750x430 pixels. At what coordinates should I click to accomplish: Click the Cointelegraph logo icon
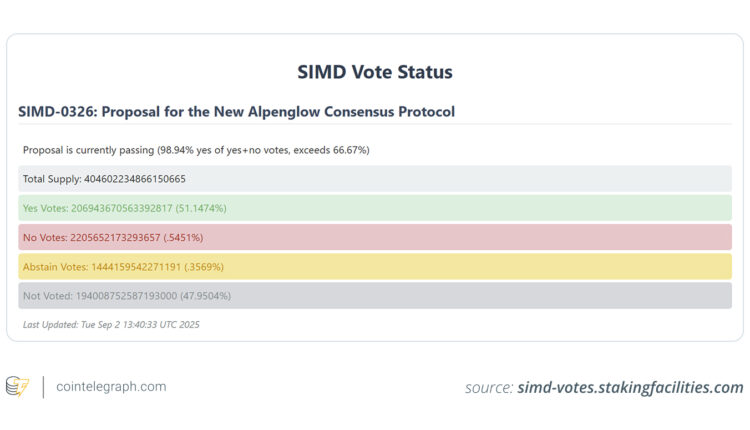17,387
